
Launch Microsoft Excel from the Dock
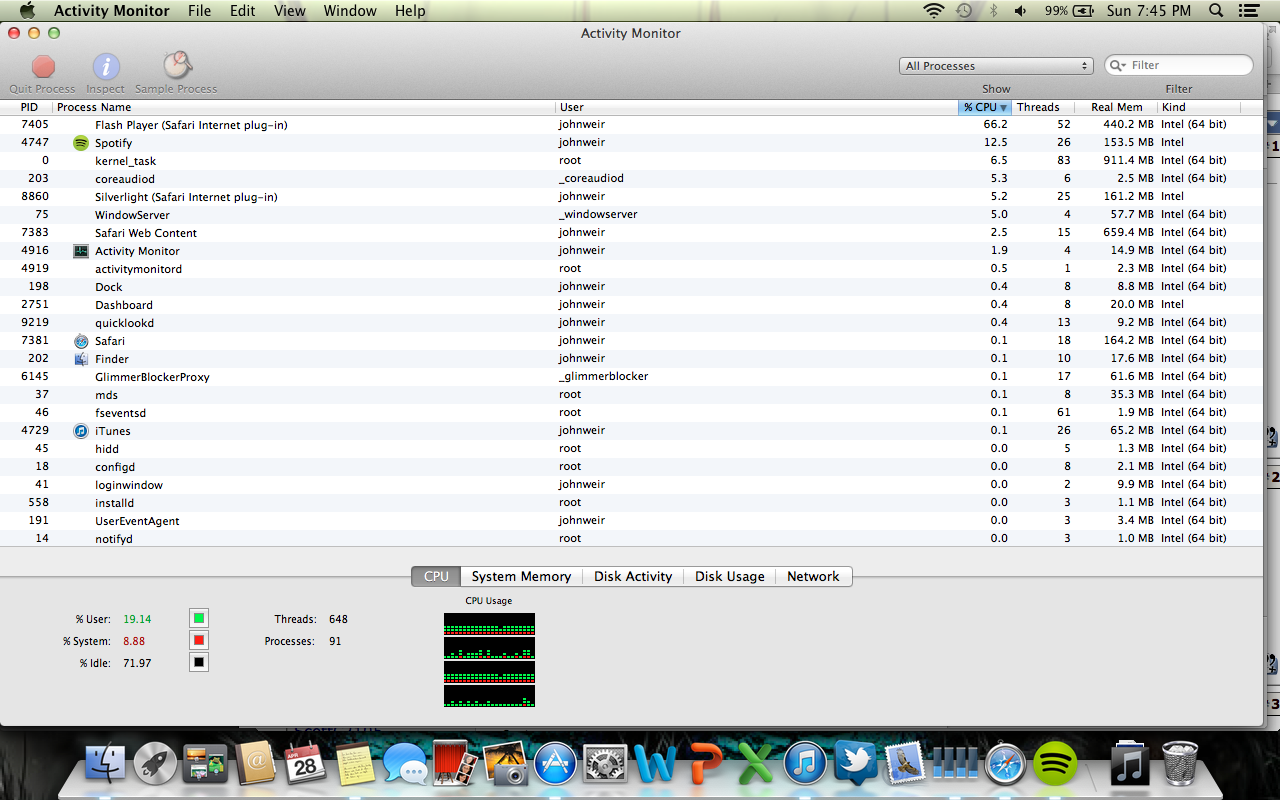(x=756, y=765)
